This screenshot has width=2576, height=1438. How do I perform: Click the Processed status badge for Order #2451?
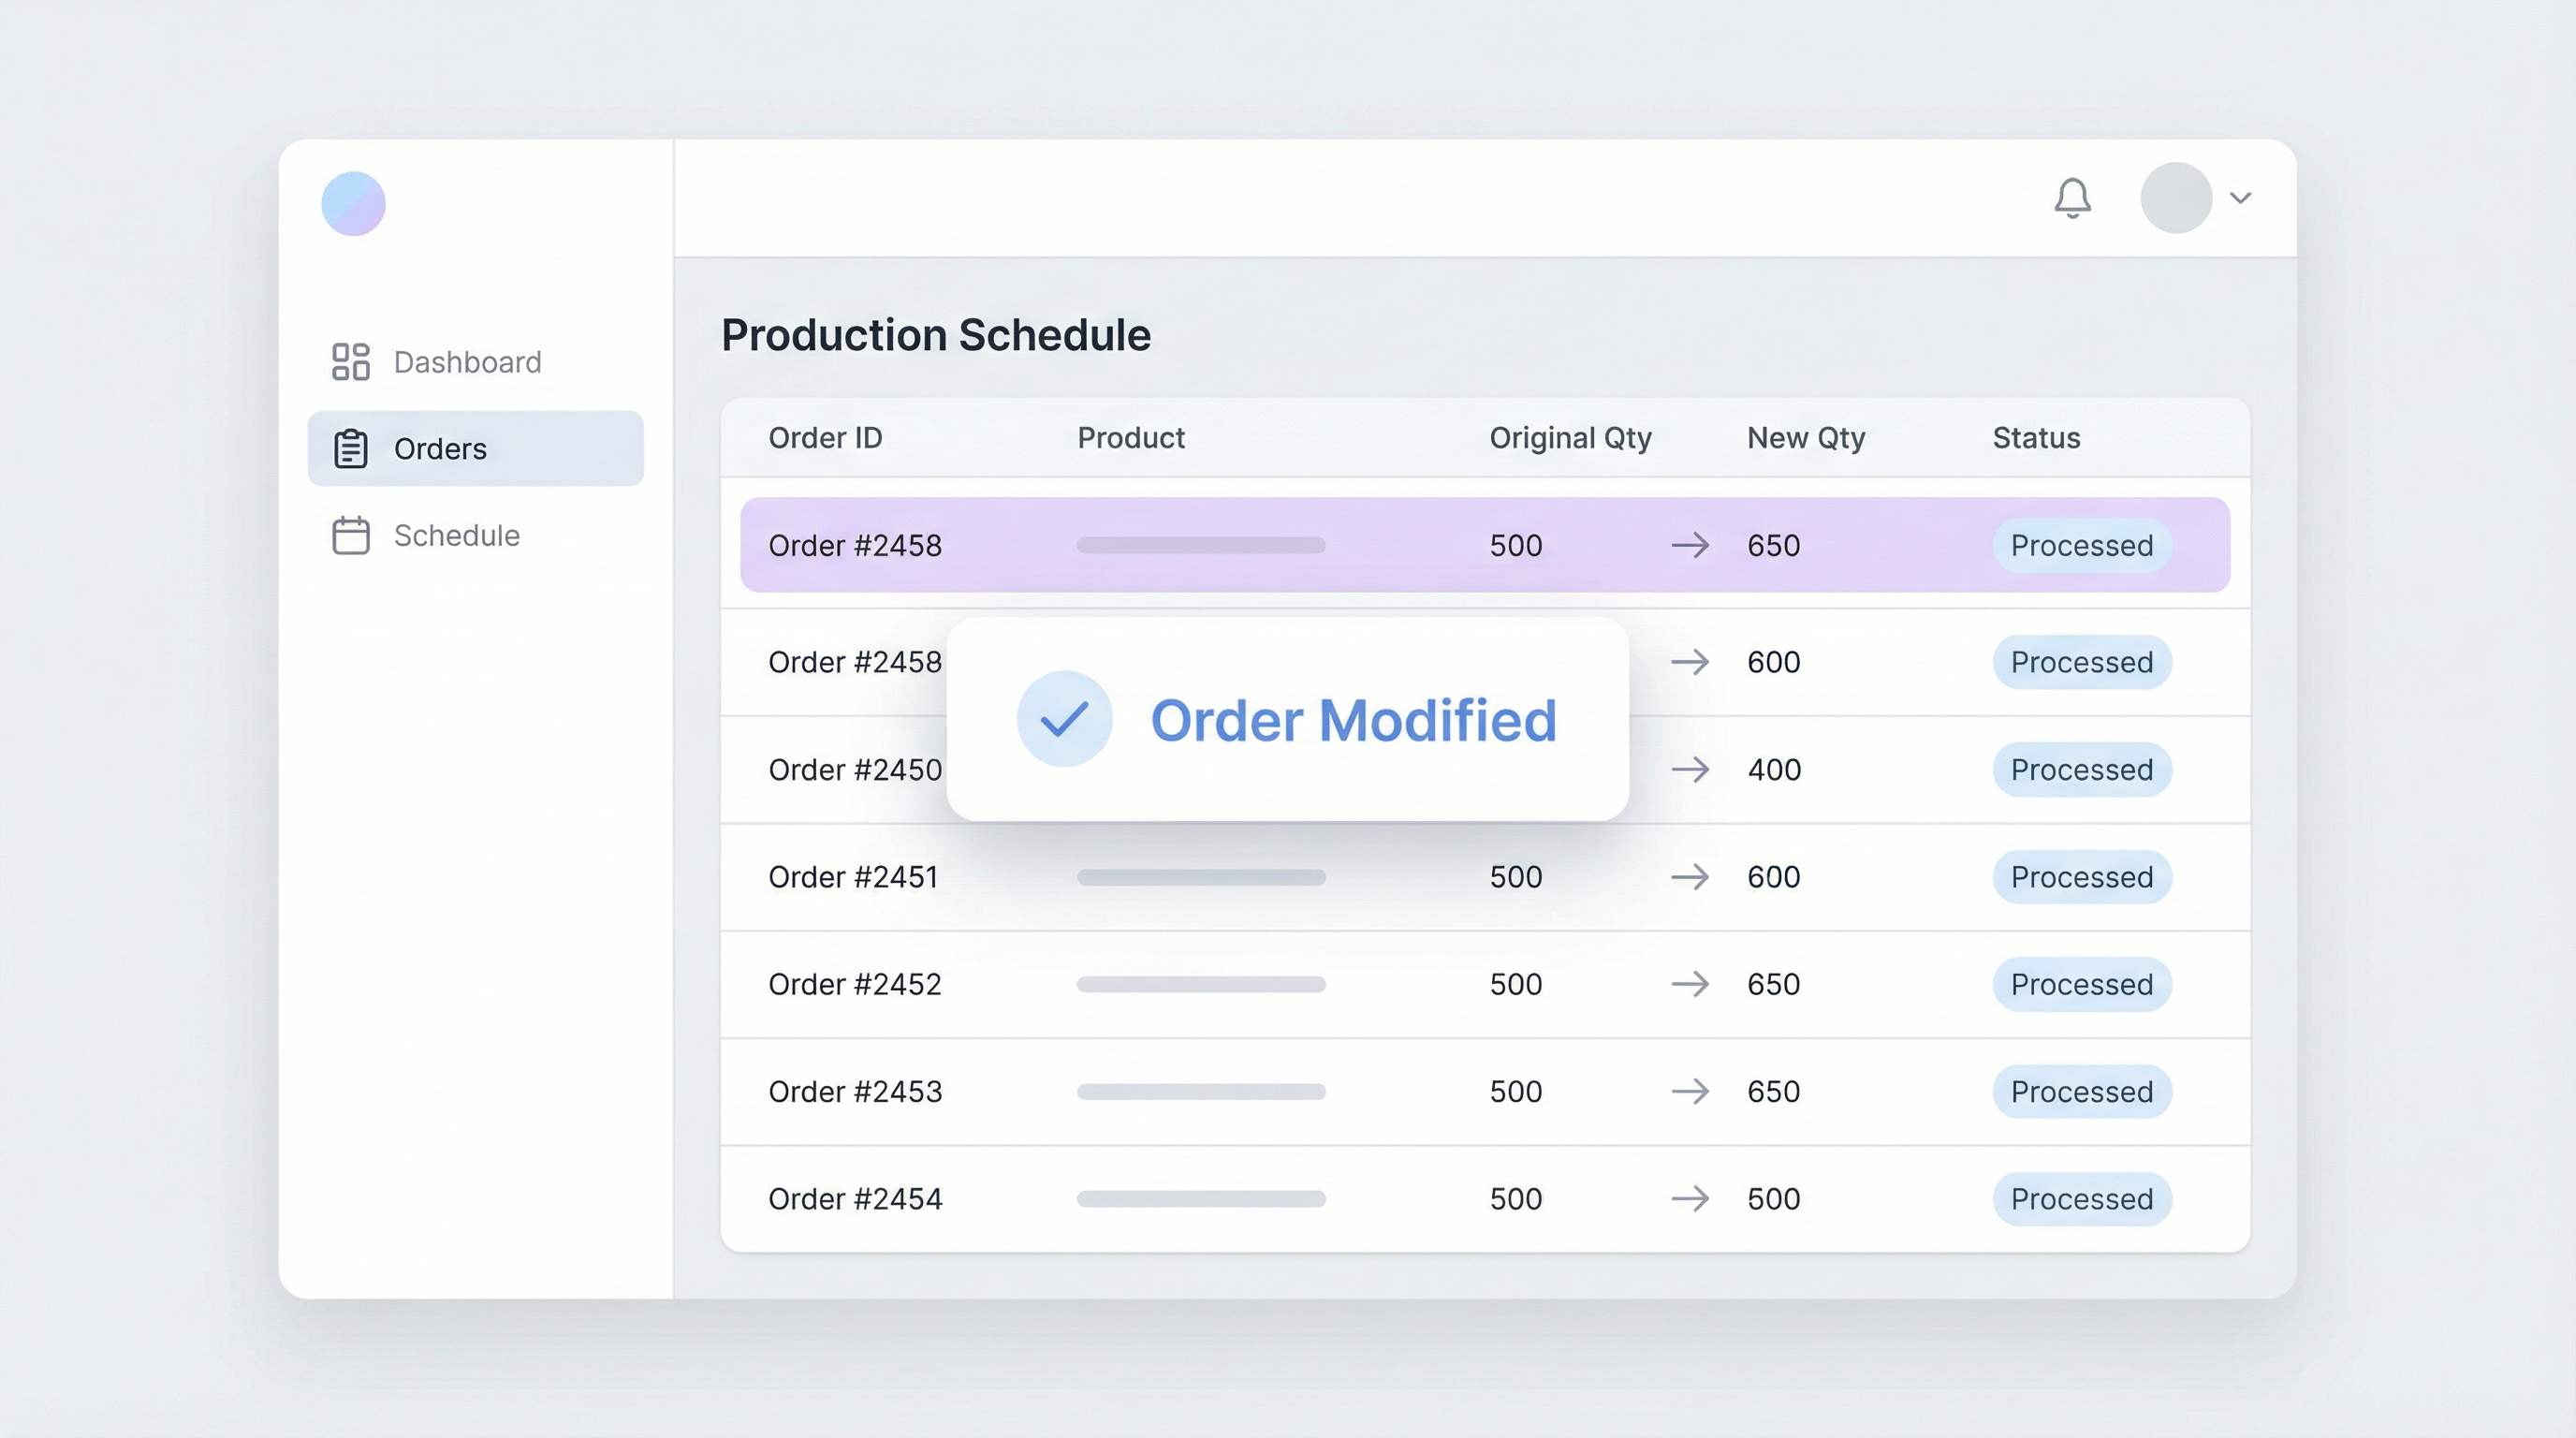(x=2082, y=877)
